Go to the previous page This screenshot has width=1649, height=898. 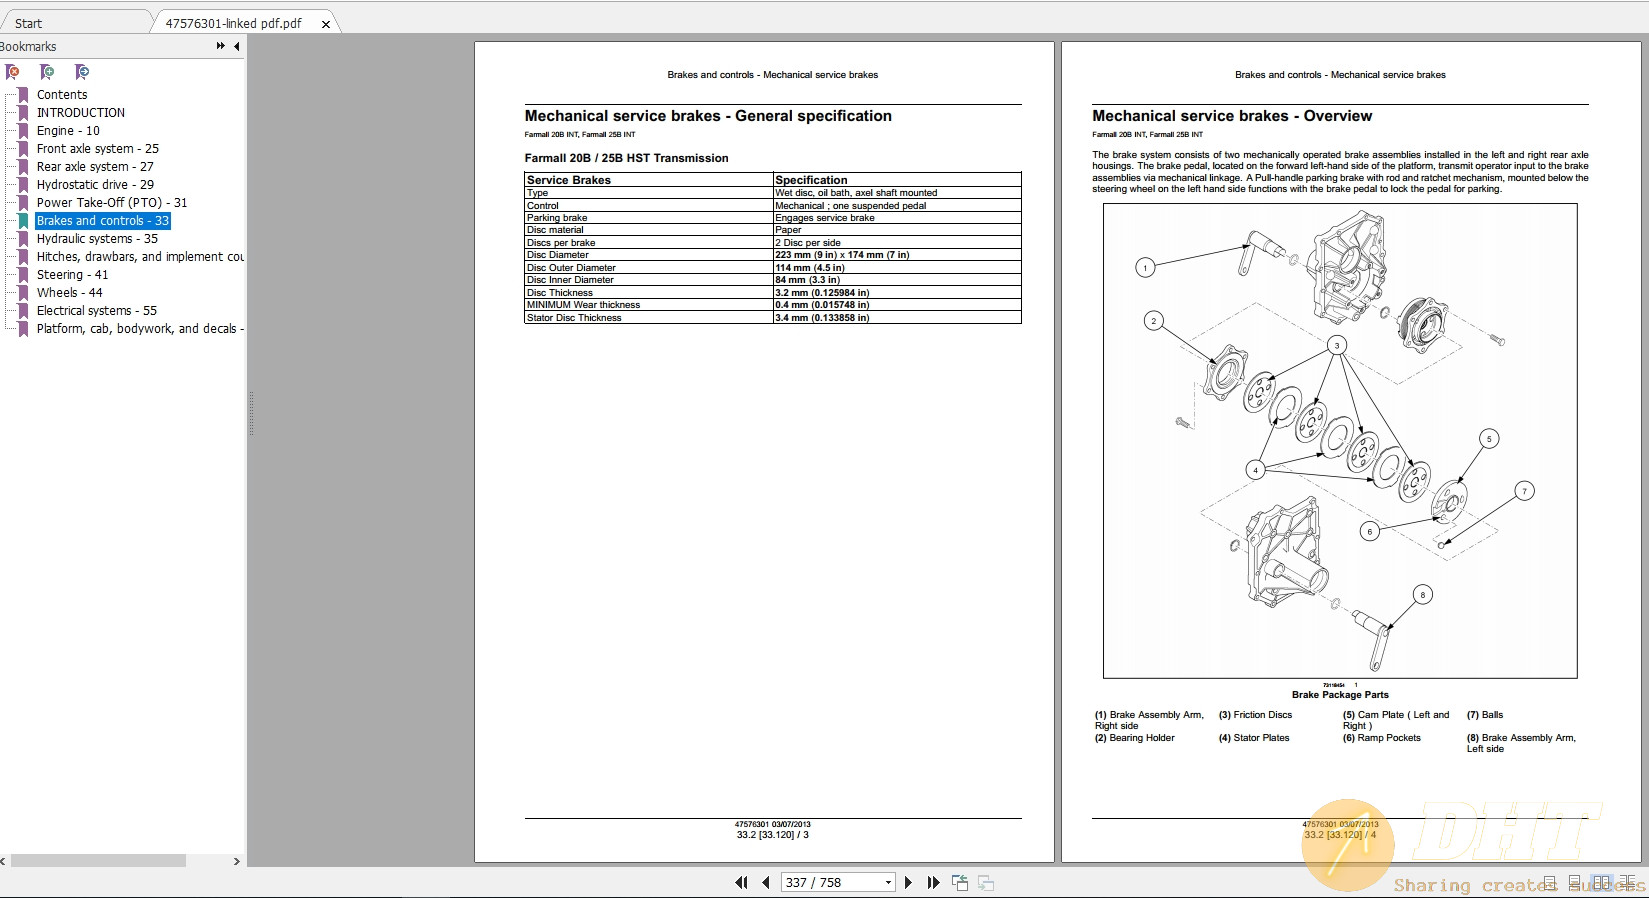pyautogui.click(x=766, y=882)
